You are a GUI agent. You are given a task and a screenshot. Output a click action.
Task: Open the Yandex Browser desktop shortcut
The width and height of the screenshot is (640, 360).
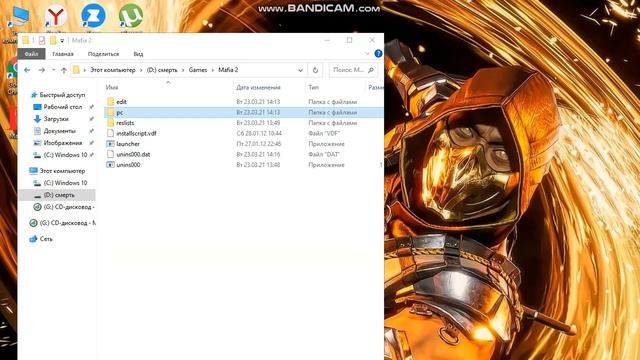[56, 17]
